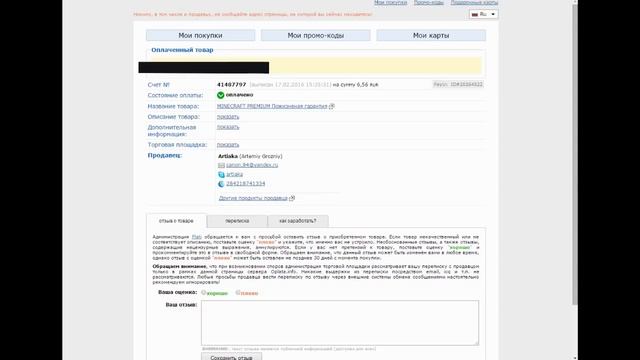Click the scrollbar down arrow
640x360 pixels.
575,358
